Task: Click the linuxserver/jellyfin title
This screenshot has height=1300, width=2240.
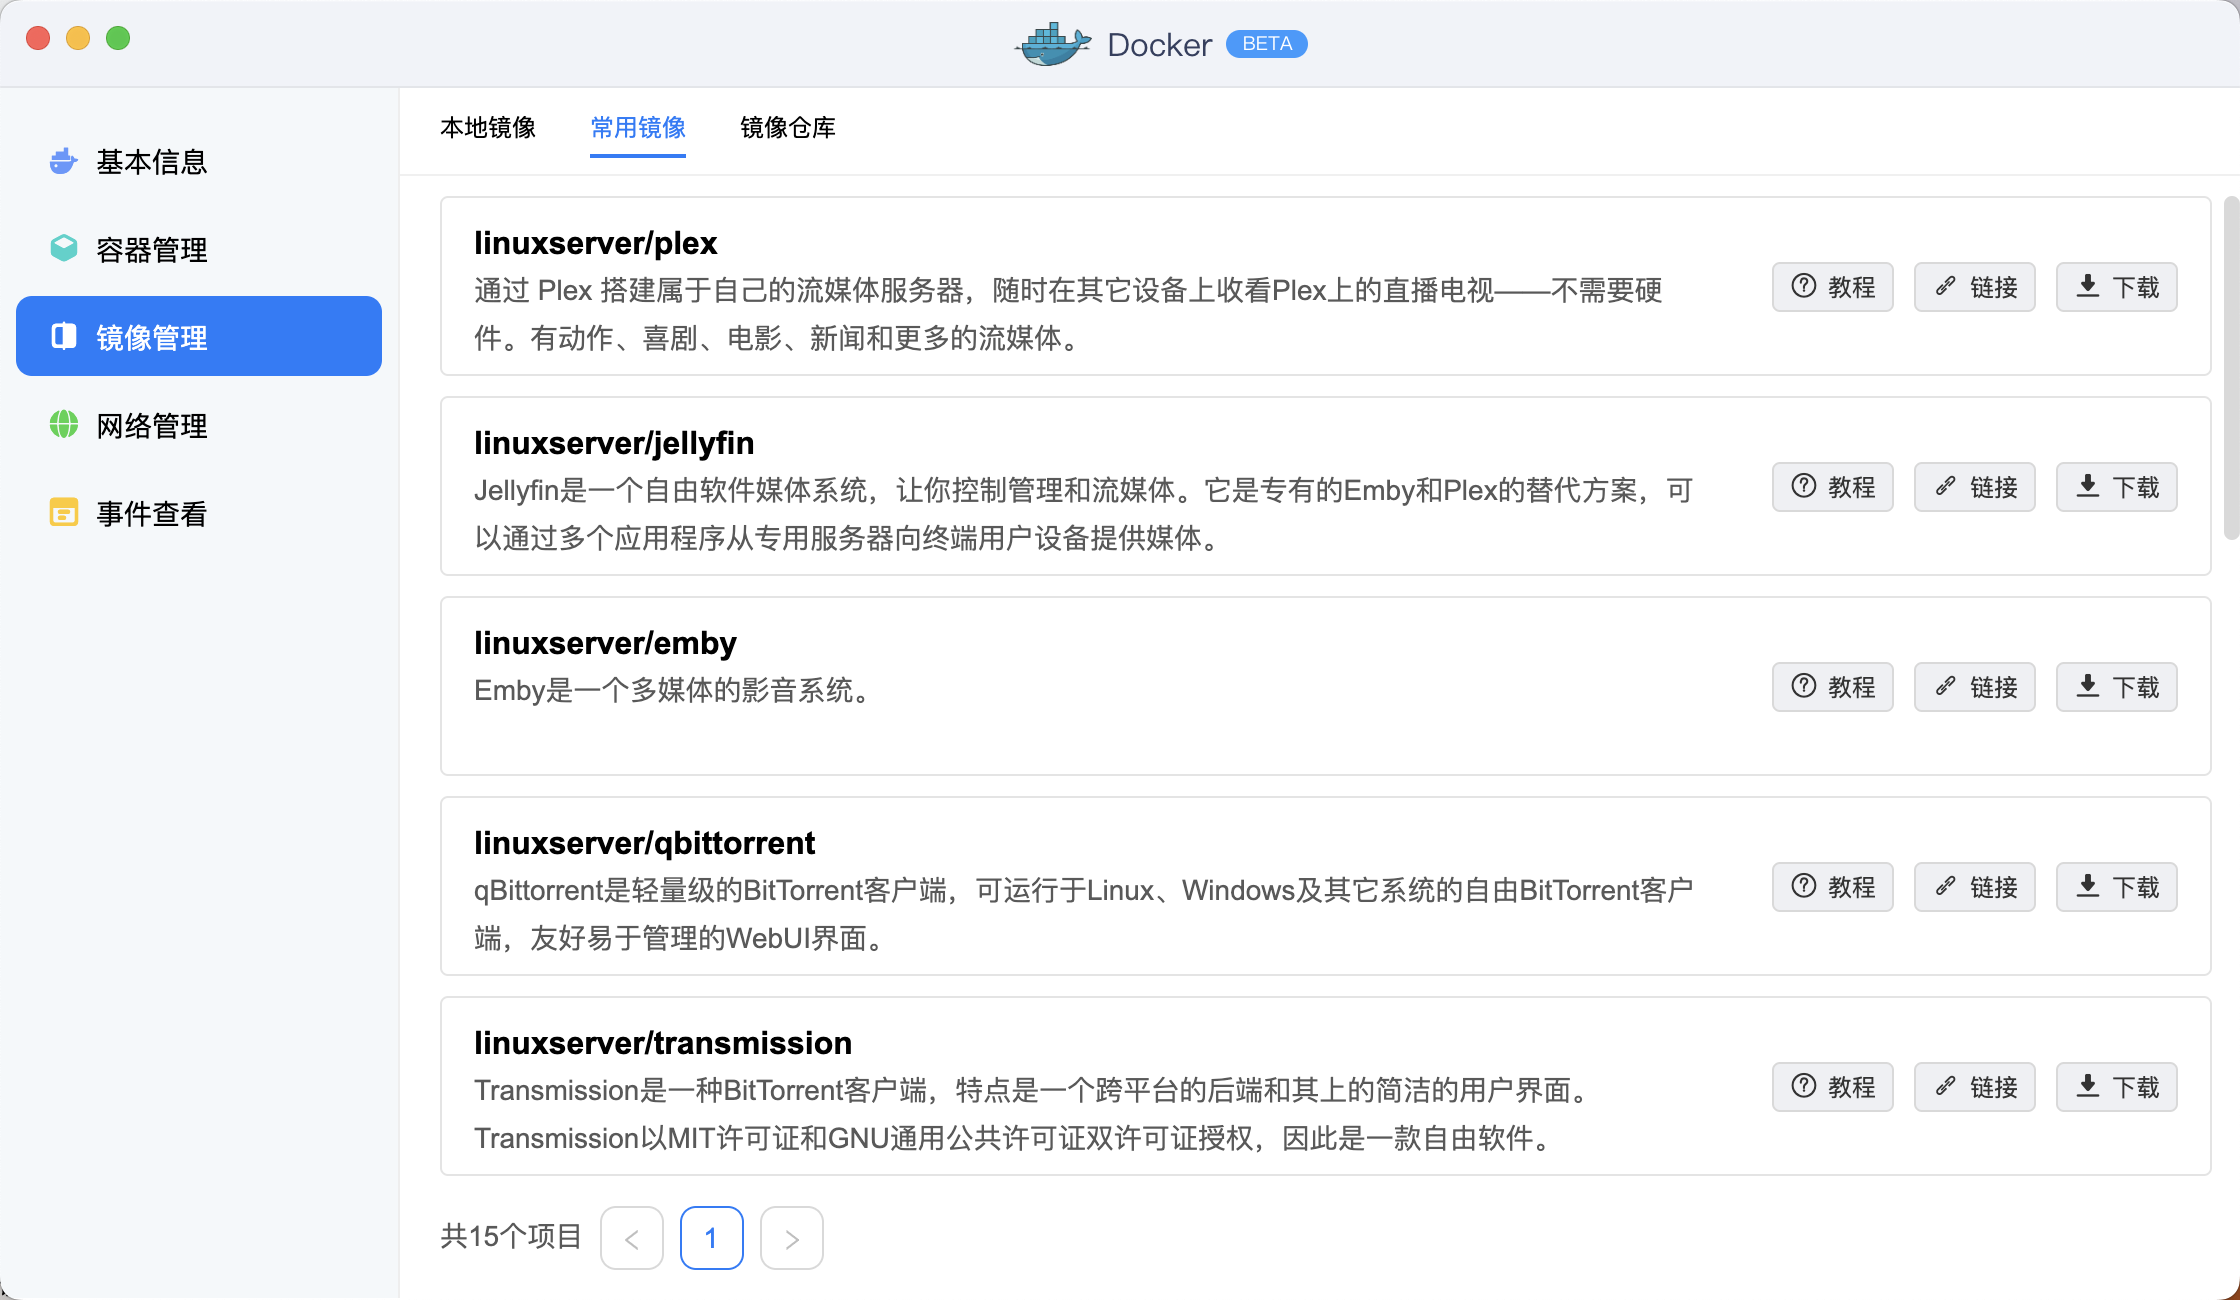Action: pyautogui.click(x=614, y=443)
